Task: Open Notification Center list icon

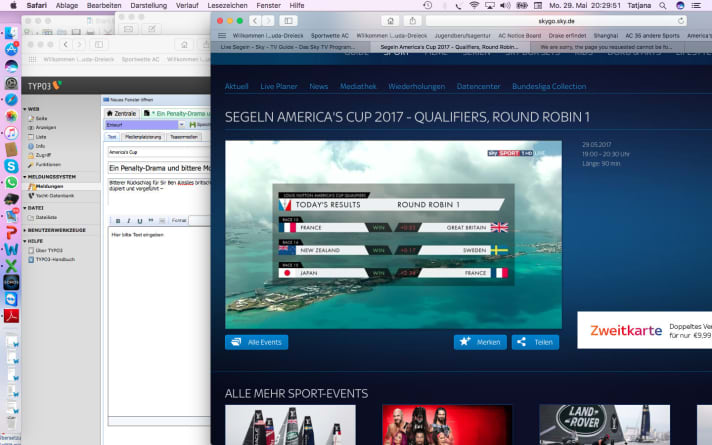Action: coord(696,5)
